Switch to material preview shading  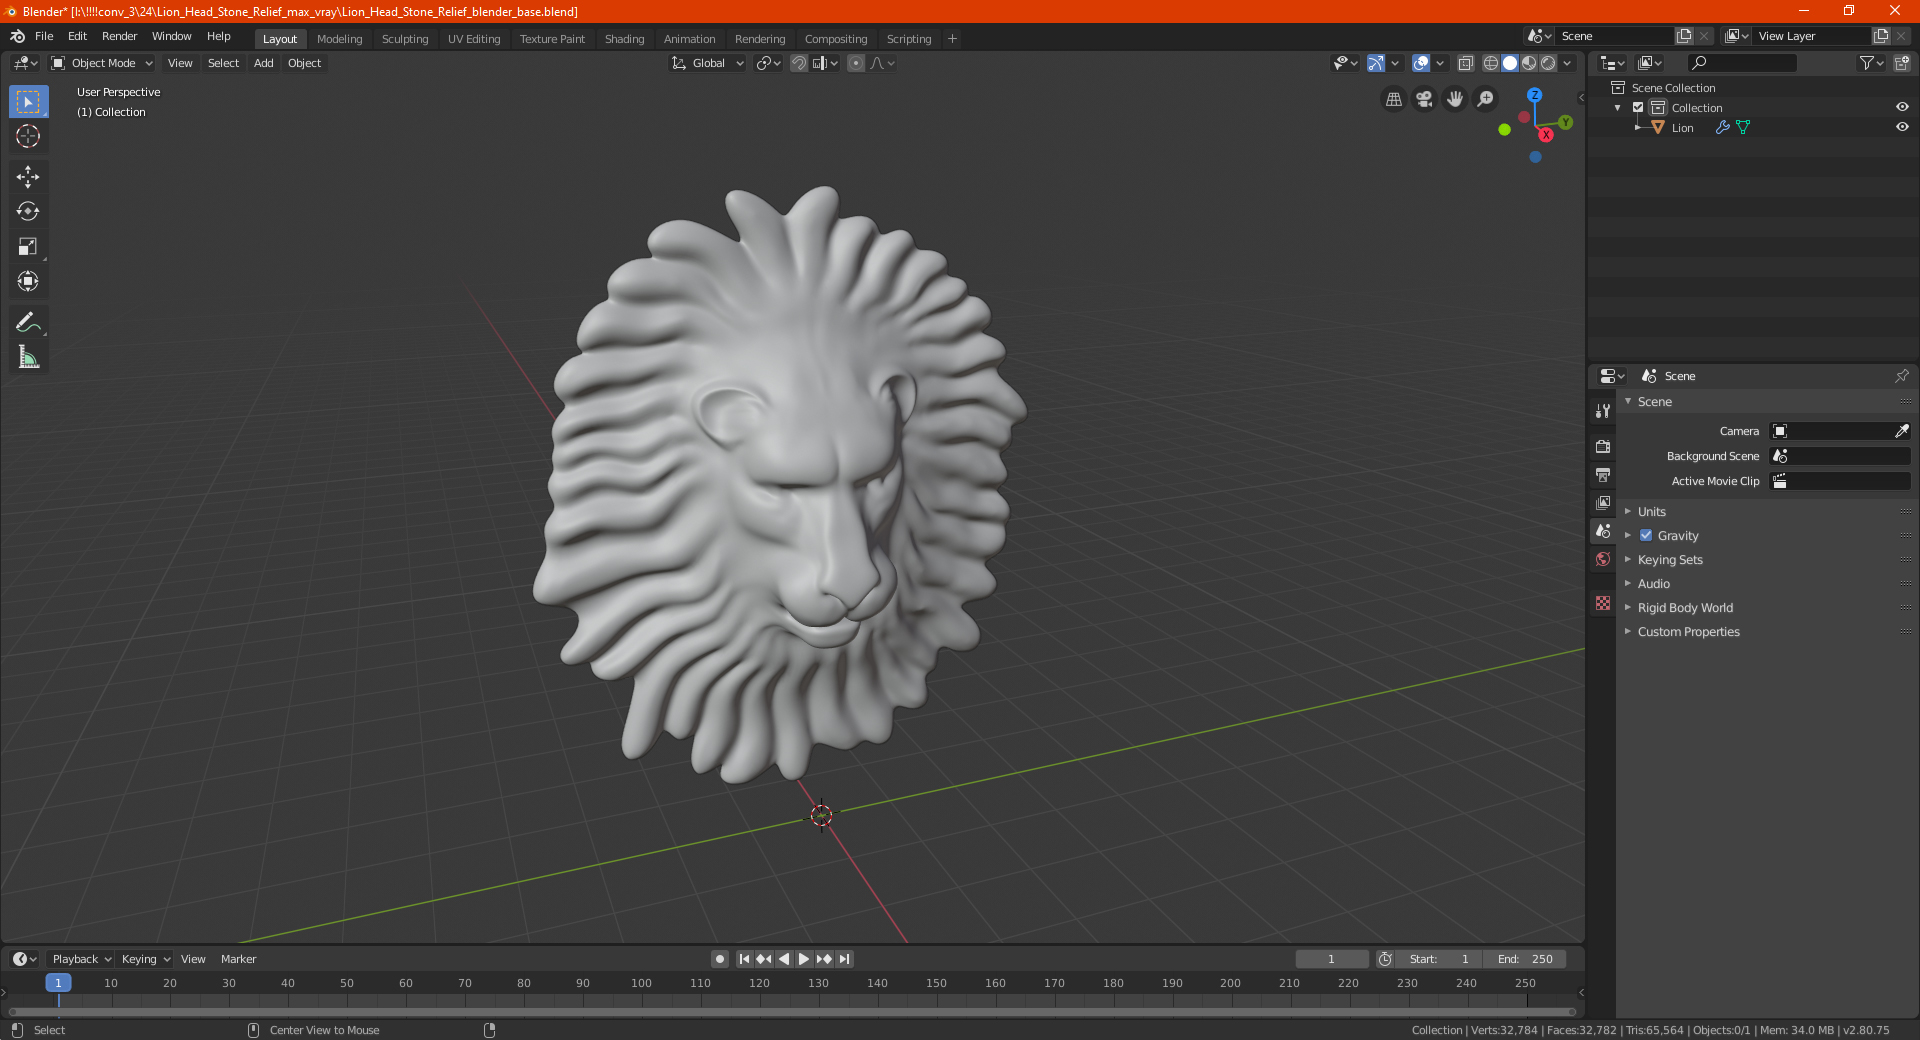pos(1529,63)
